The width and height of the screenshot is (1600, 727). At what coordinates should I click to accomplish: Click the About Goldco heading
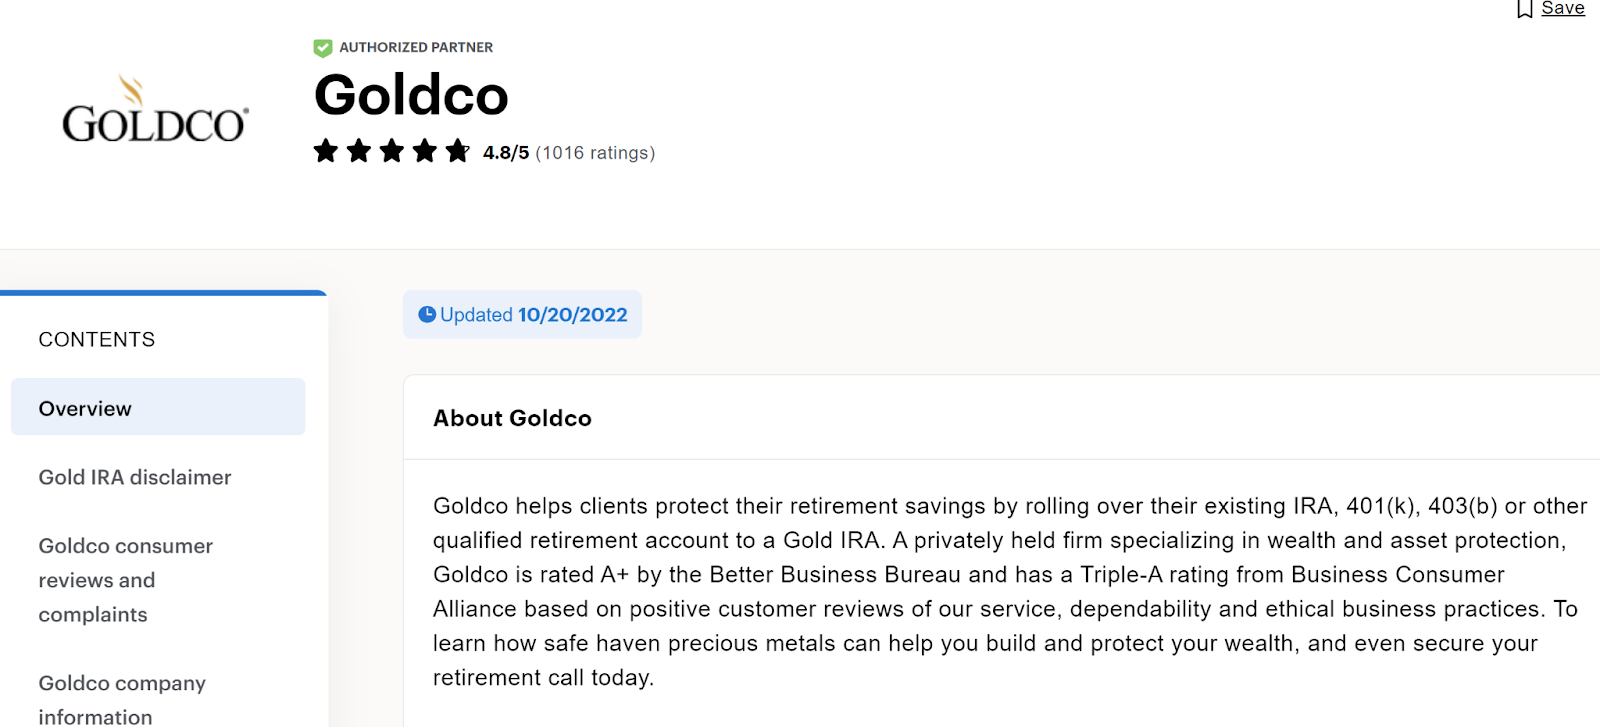point(512,418)
